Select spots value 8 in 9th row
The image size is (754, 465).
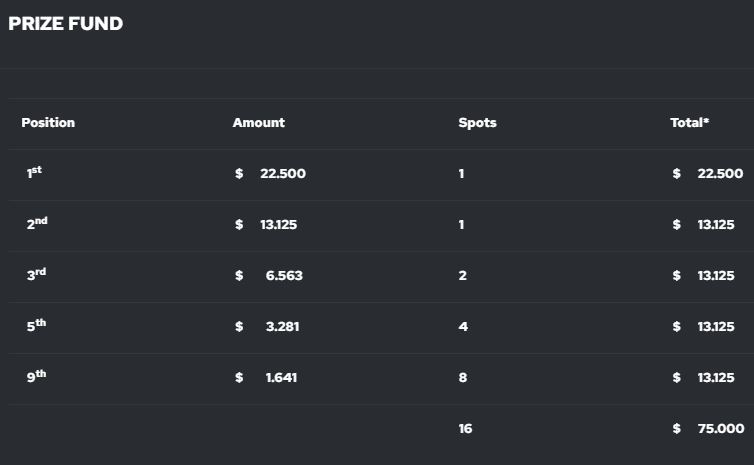pos(462,378)
